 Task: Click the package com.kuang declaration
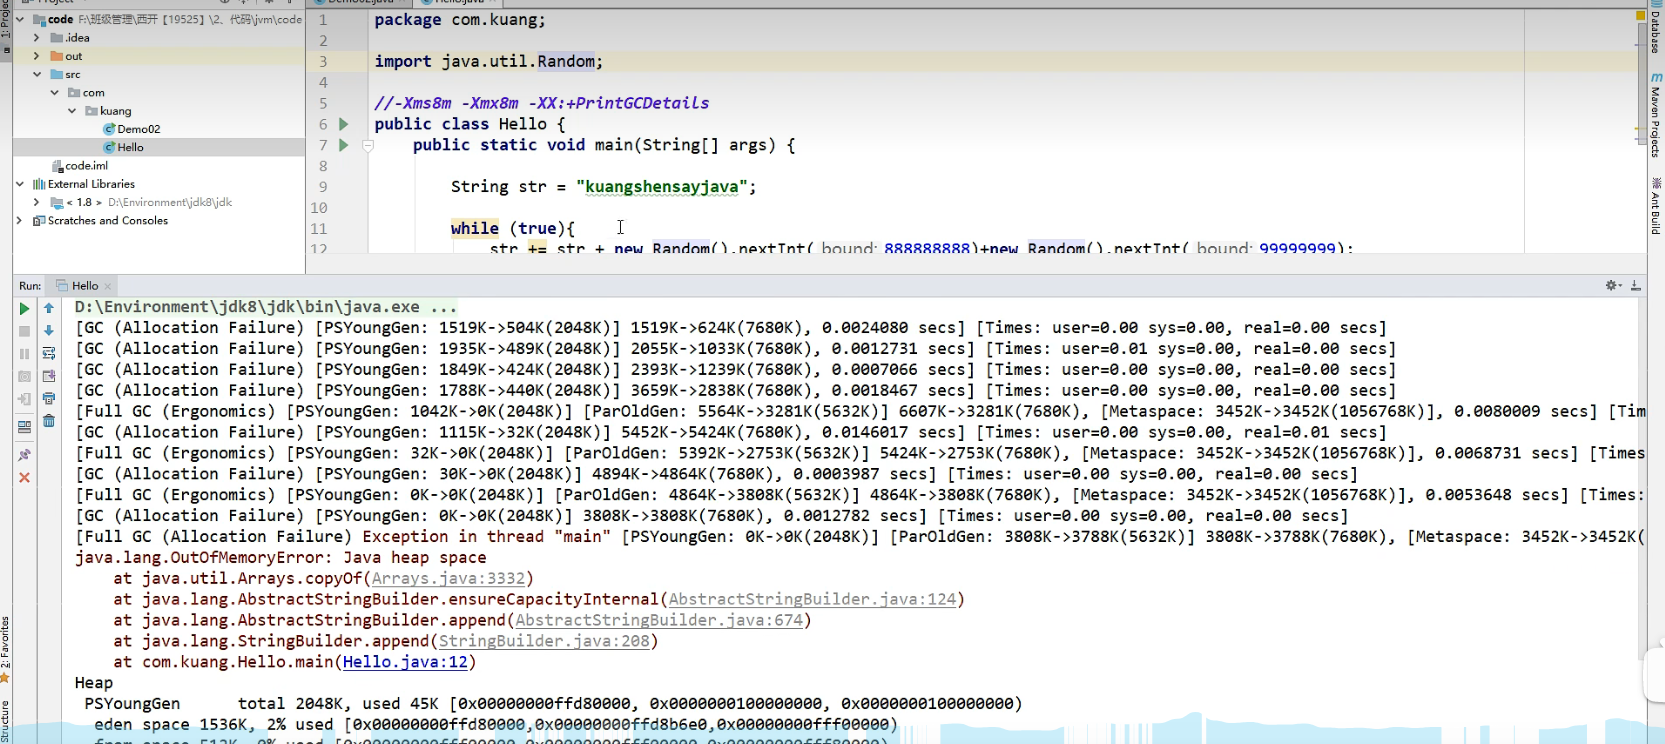(460, 20)
